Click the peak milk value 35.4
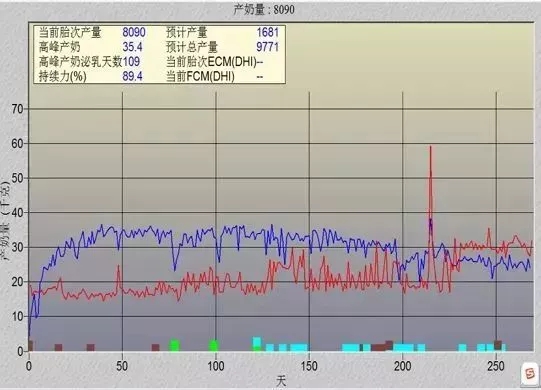This screenshot has width=541, height=390. (132, 47)
